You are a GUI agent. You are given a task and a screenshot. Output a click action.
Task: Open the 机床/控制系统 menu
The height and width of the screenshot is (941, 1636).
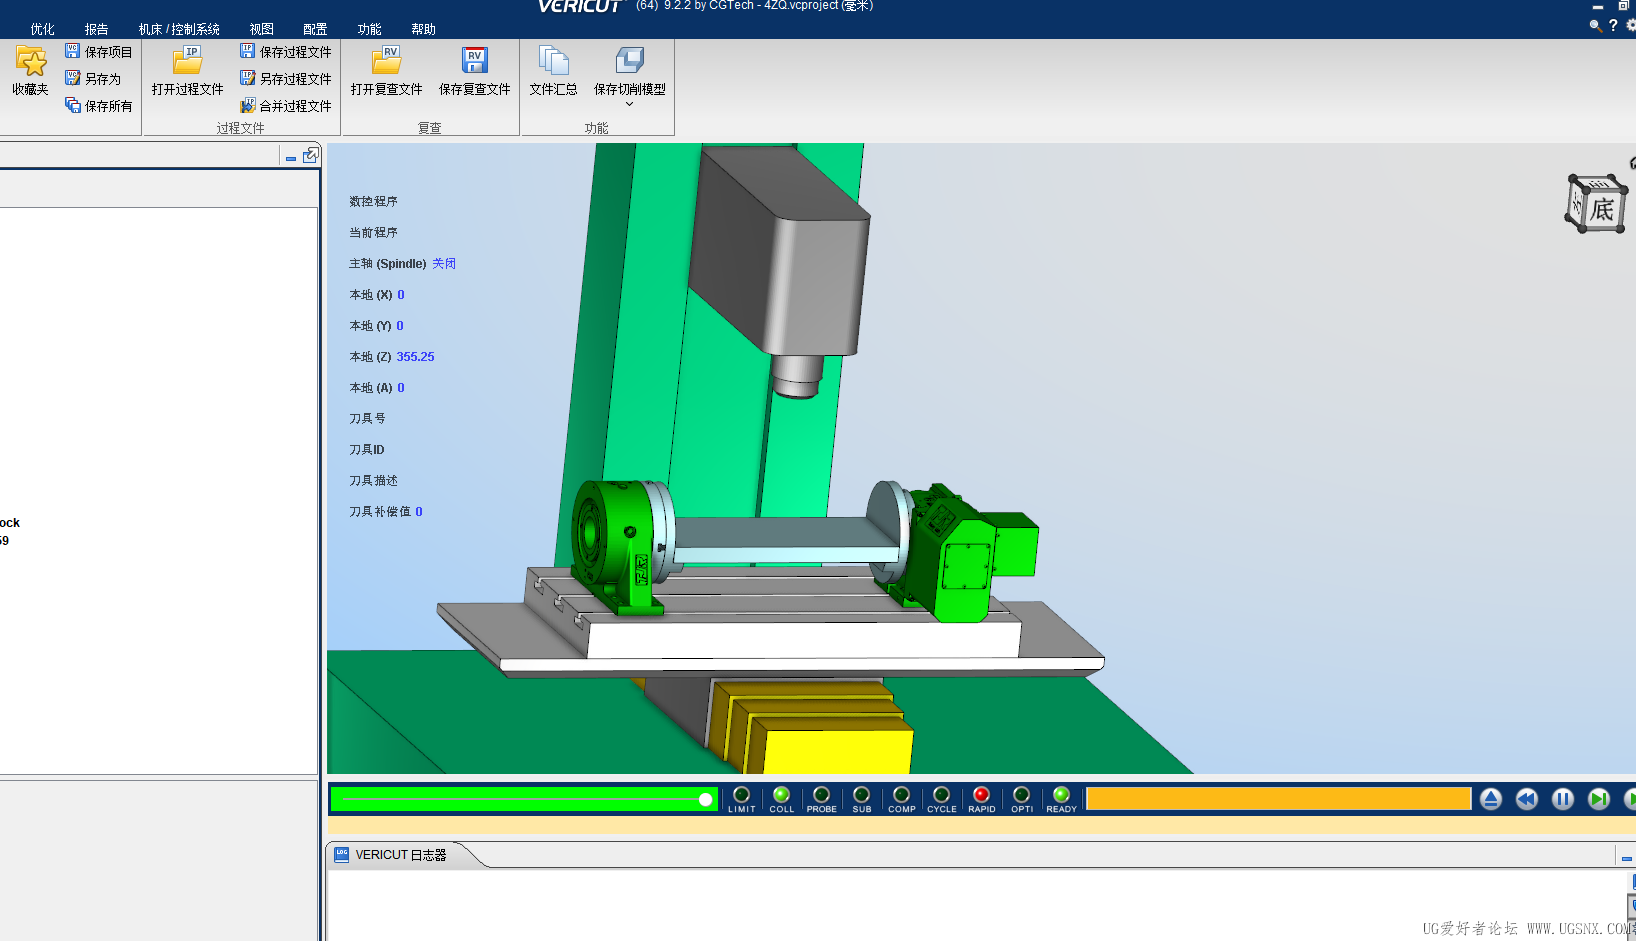pos(179,30)
